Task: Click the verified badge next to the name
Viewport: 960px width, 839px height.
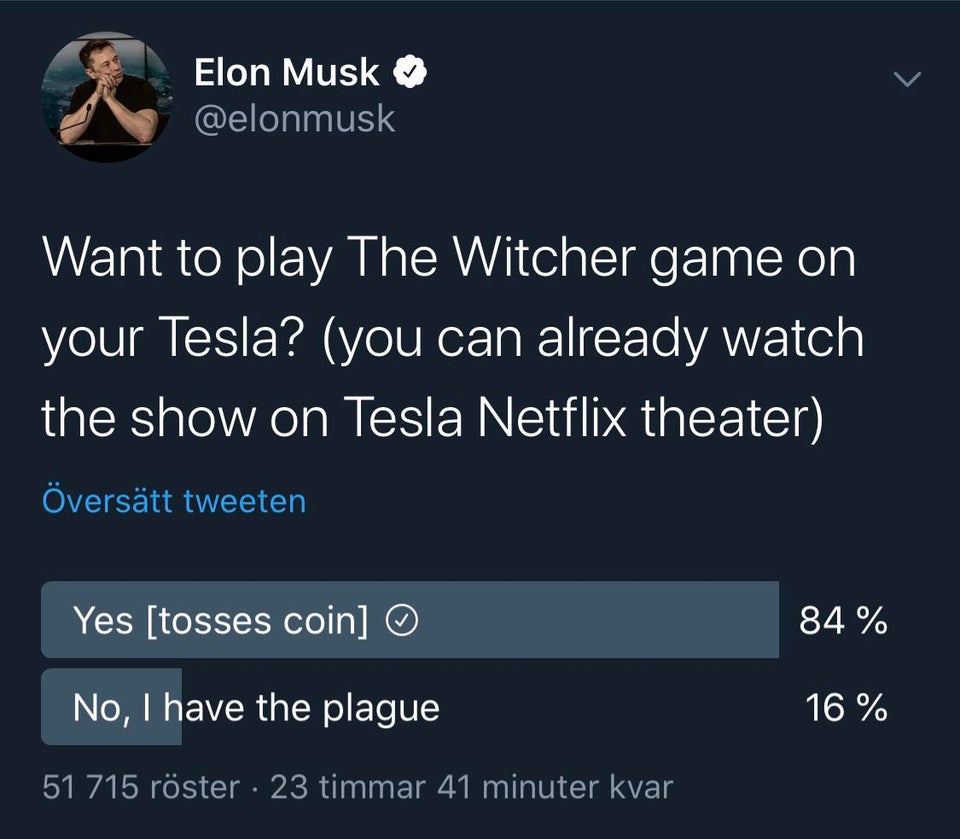Action: [x=411, y=72]
